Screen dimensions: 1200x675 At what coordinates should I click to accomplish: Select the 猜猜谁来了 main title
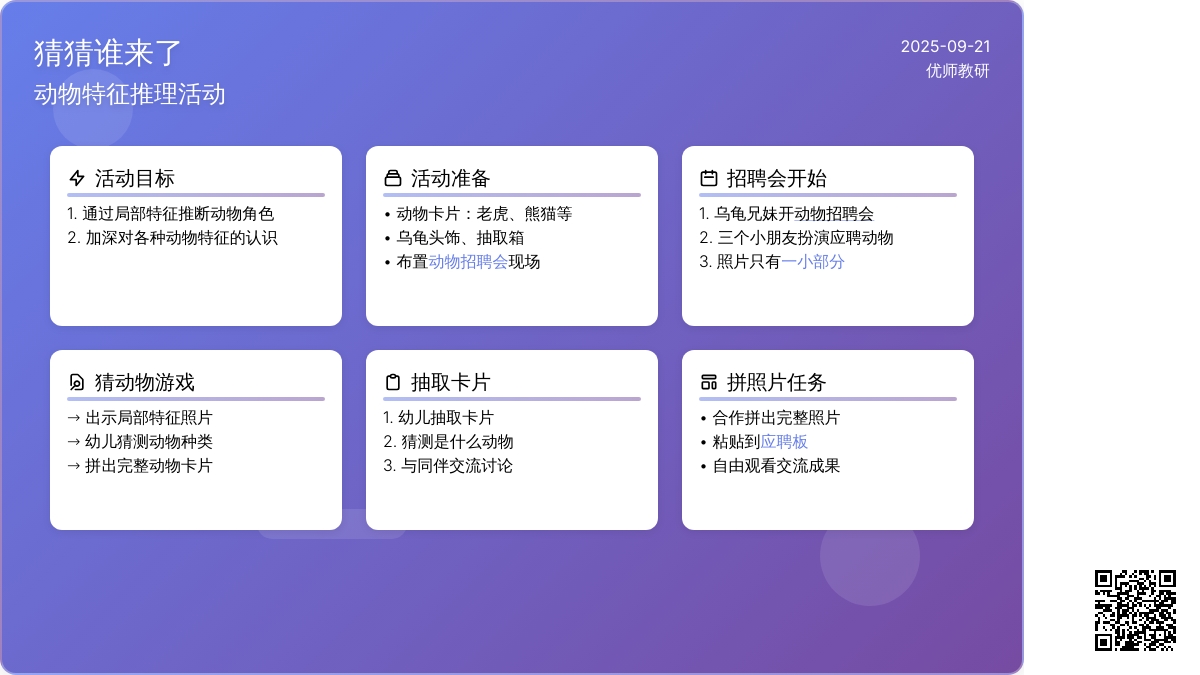click(108, 54)
